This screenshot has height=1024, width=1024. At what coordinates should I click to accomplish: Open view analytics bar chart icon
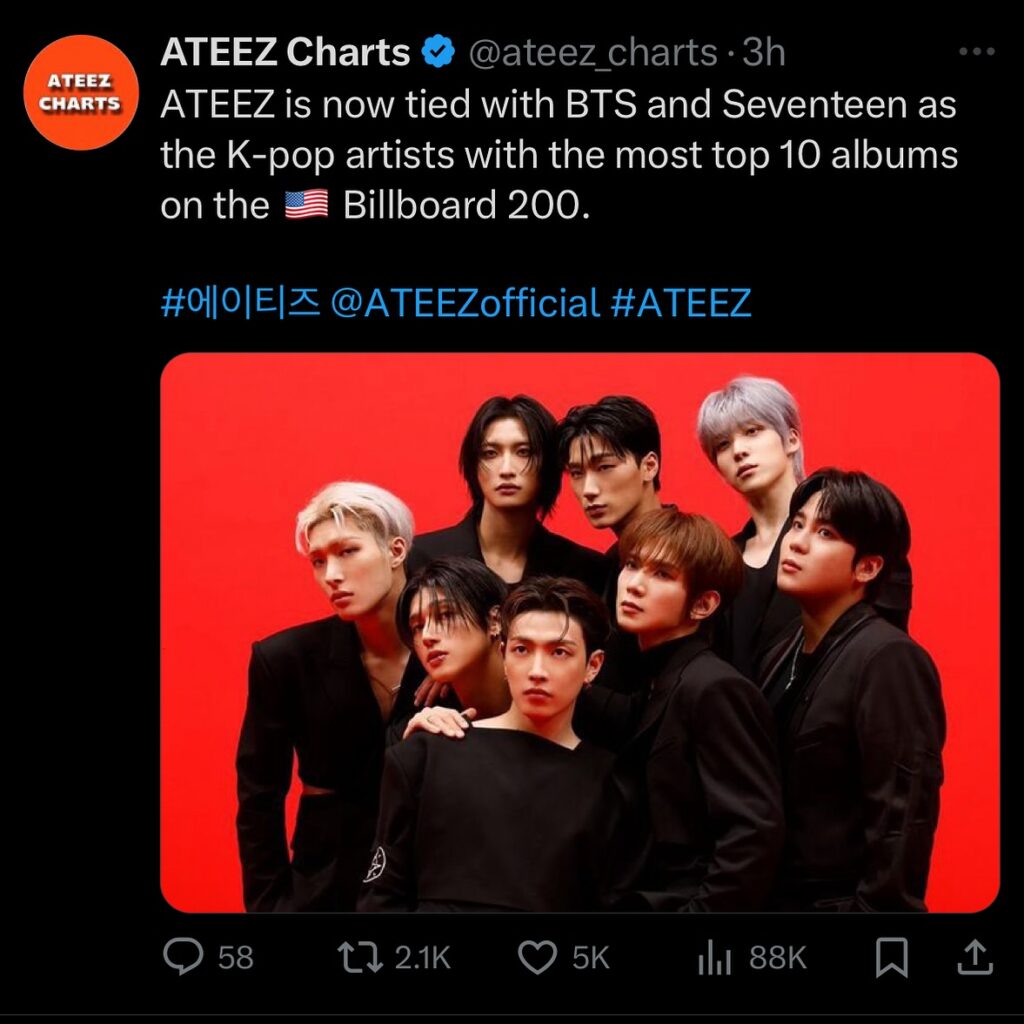pyautogui.click(x=710, y=957)
